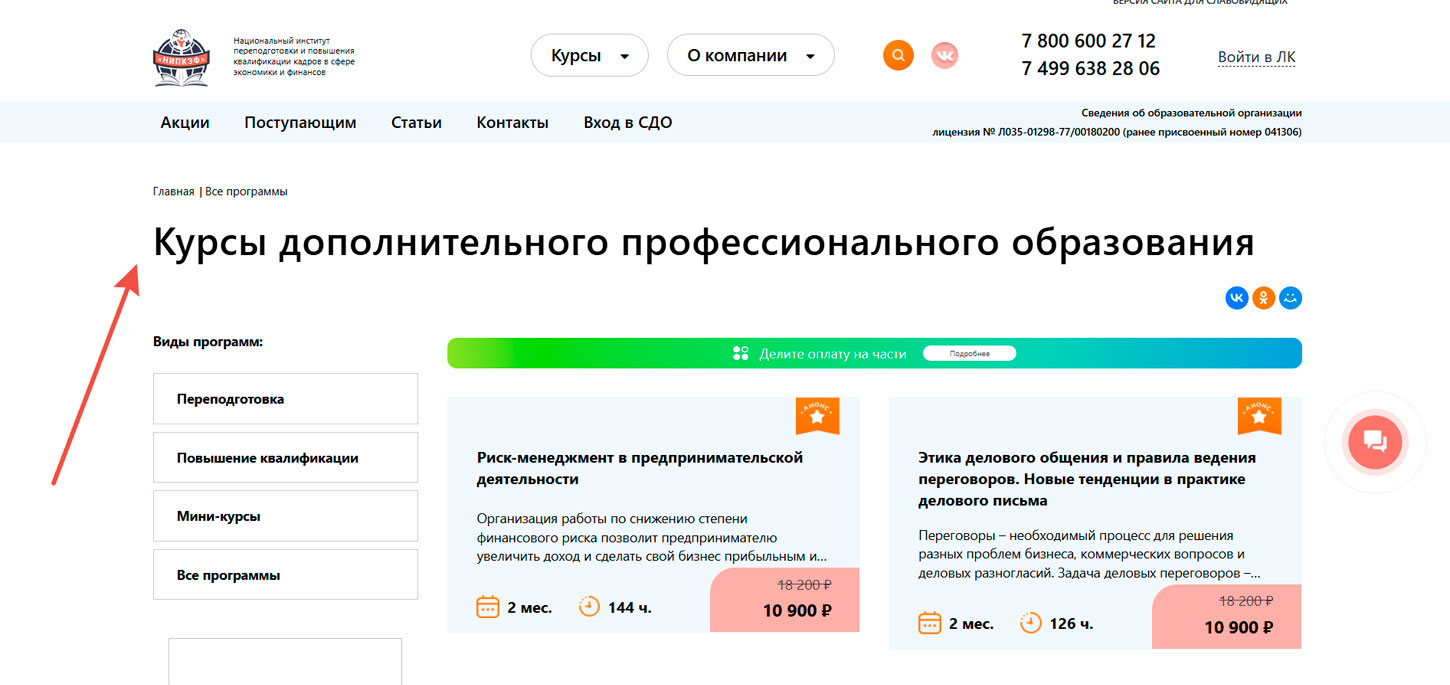Click main heading Курсы дополнительного профессионального образования
Screen dimensions: 1450x685
703,243
